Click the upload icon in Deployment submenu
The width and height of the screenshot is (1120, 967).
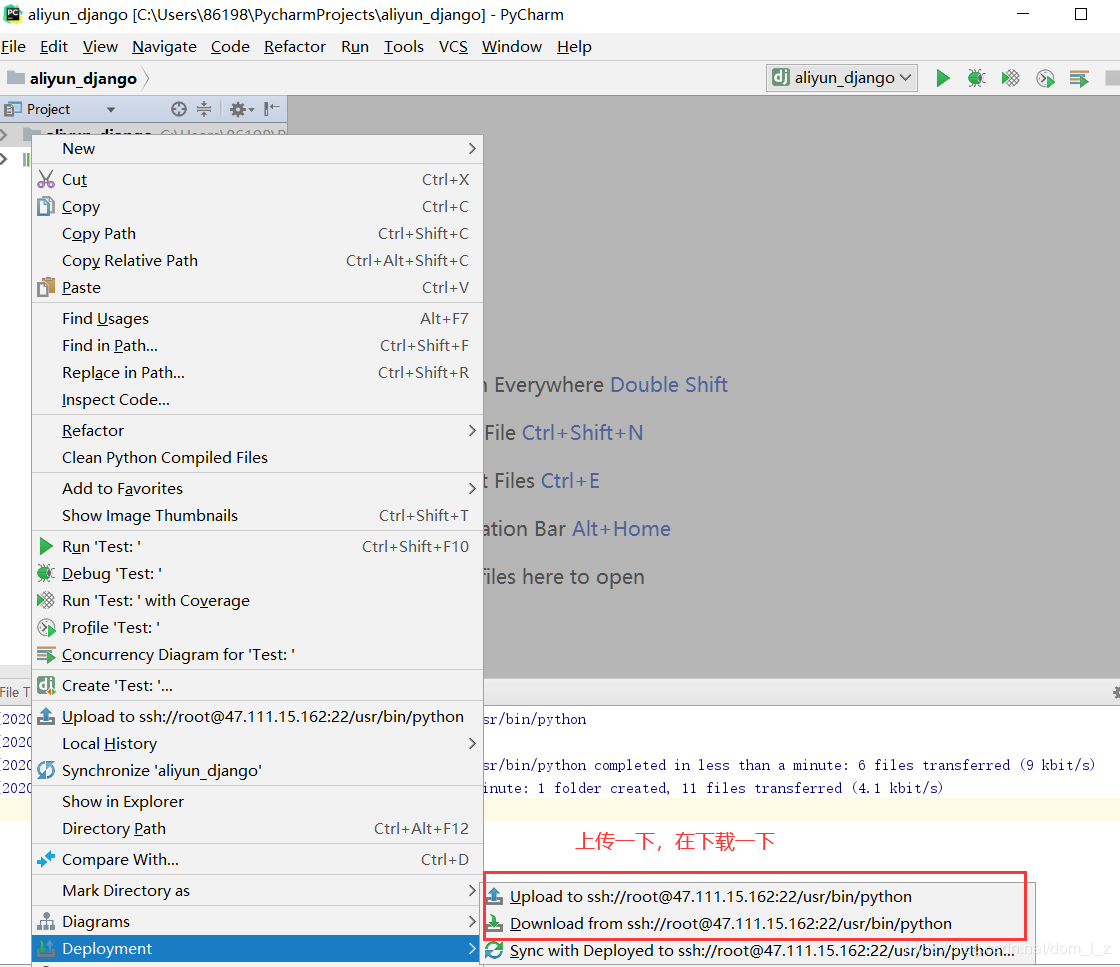(494, 896)
